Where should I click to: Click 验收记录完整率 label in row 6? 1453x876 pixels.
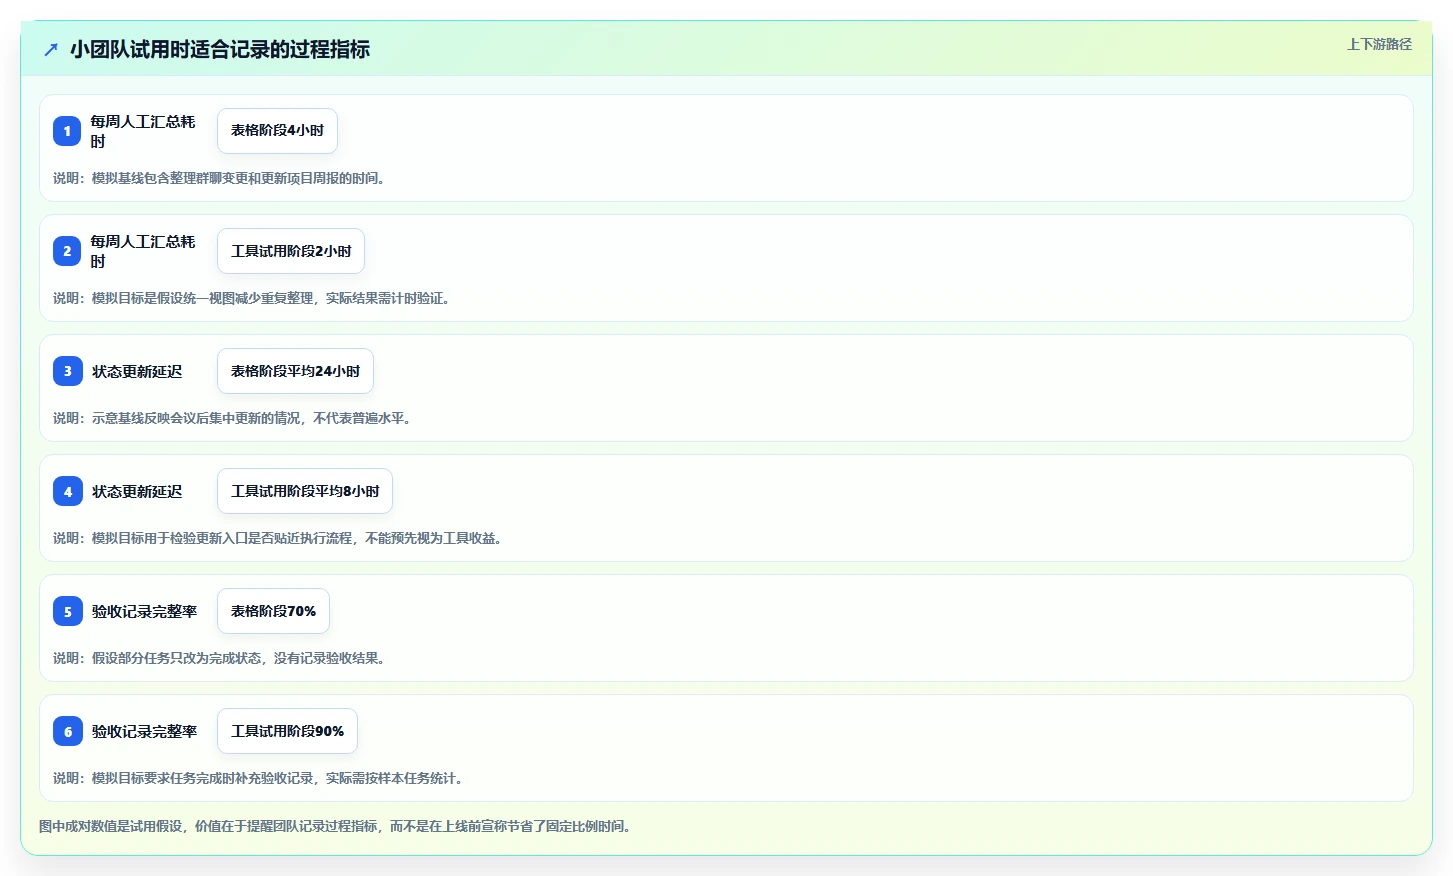click(144, 731)
